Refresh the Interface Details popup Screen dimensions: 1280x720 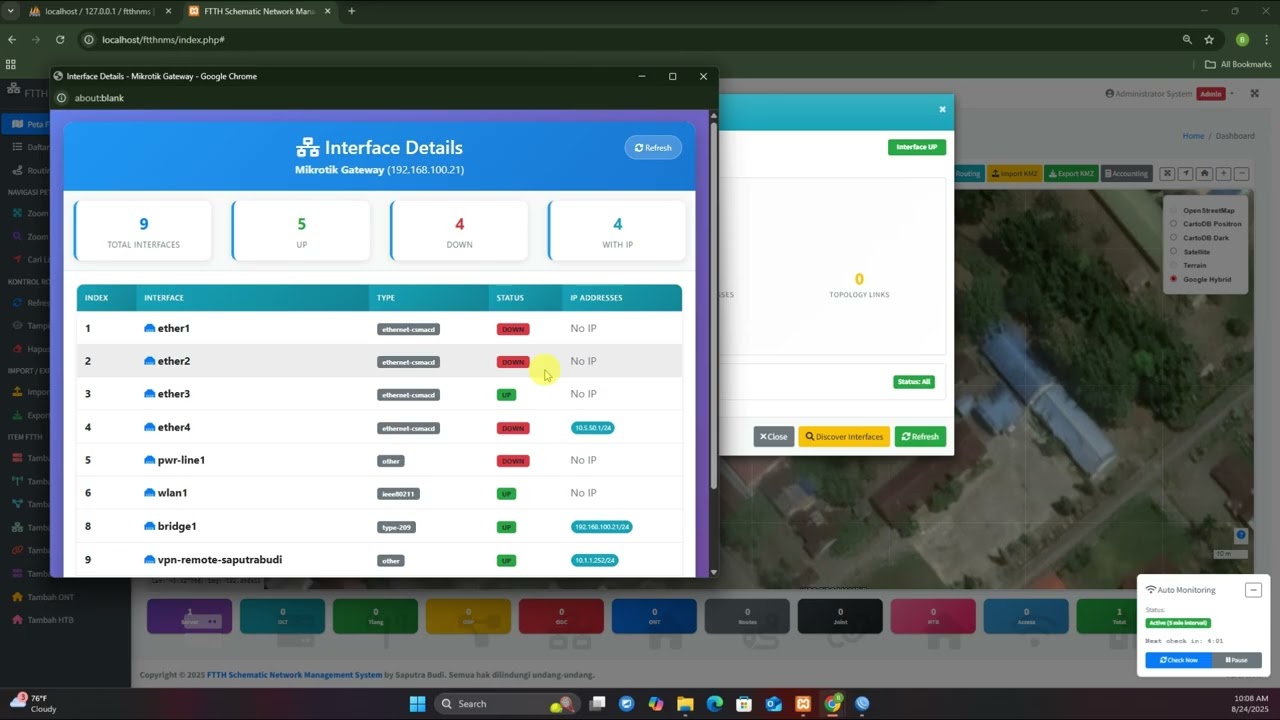pos(653,148)
